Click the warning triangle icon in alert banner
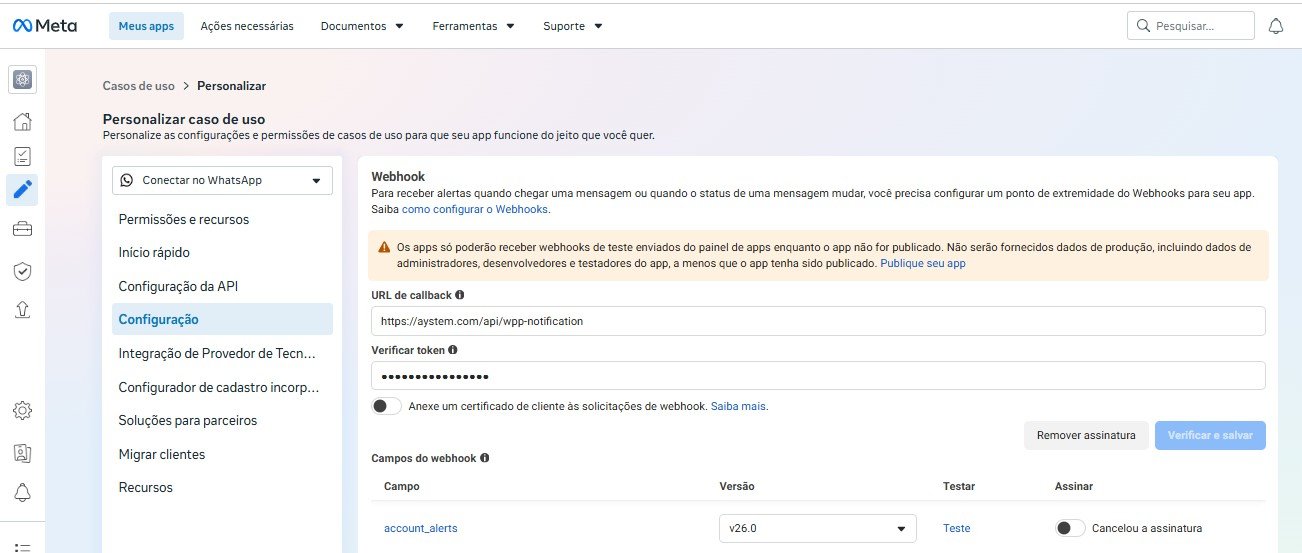The image size is (1302, 553). pyautogui.click(x=385, y=247)
